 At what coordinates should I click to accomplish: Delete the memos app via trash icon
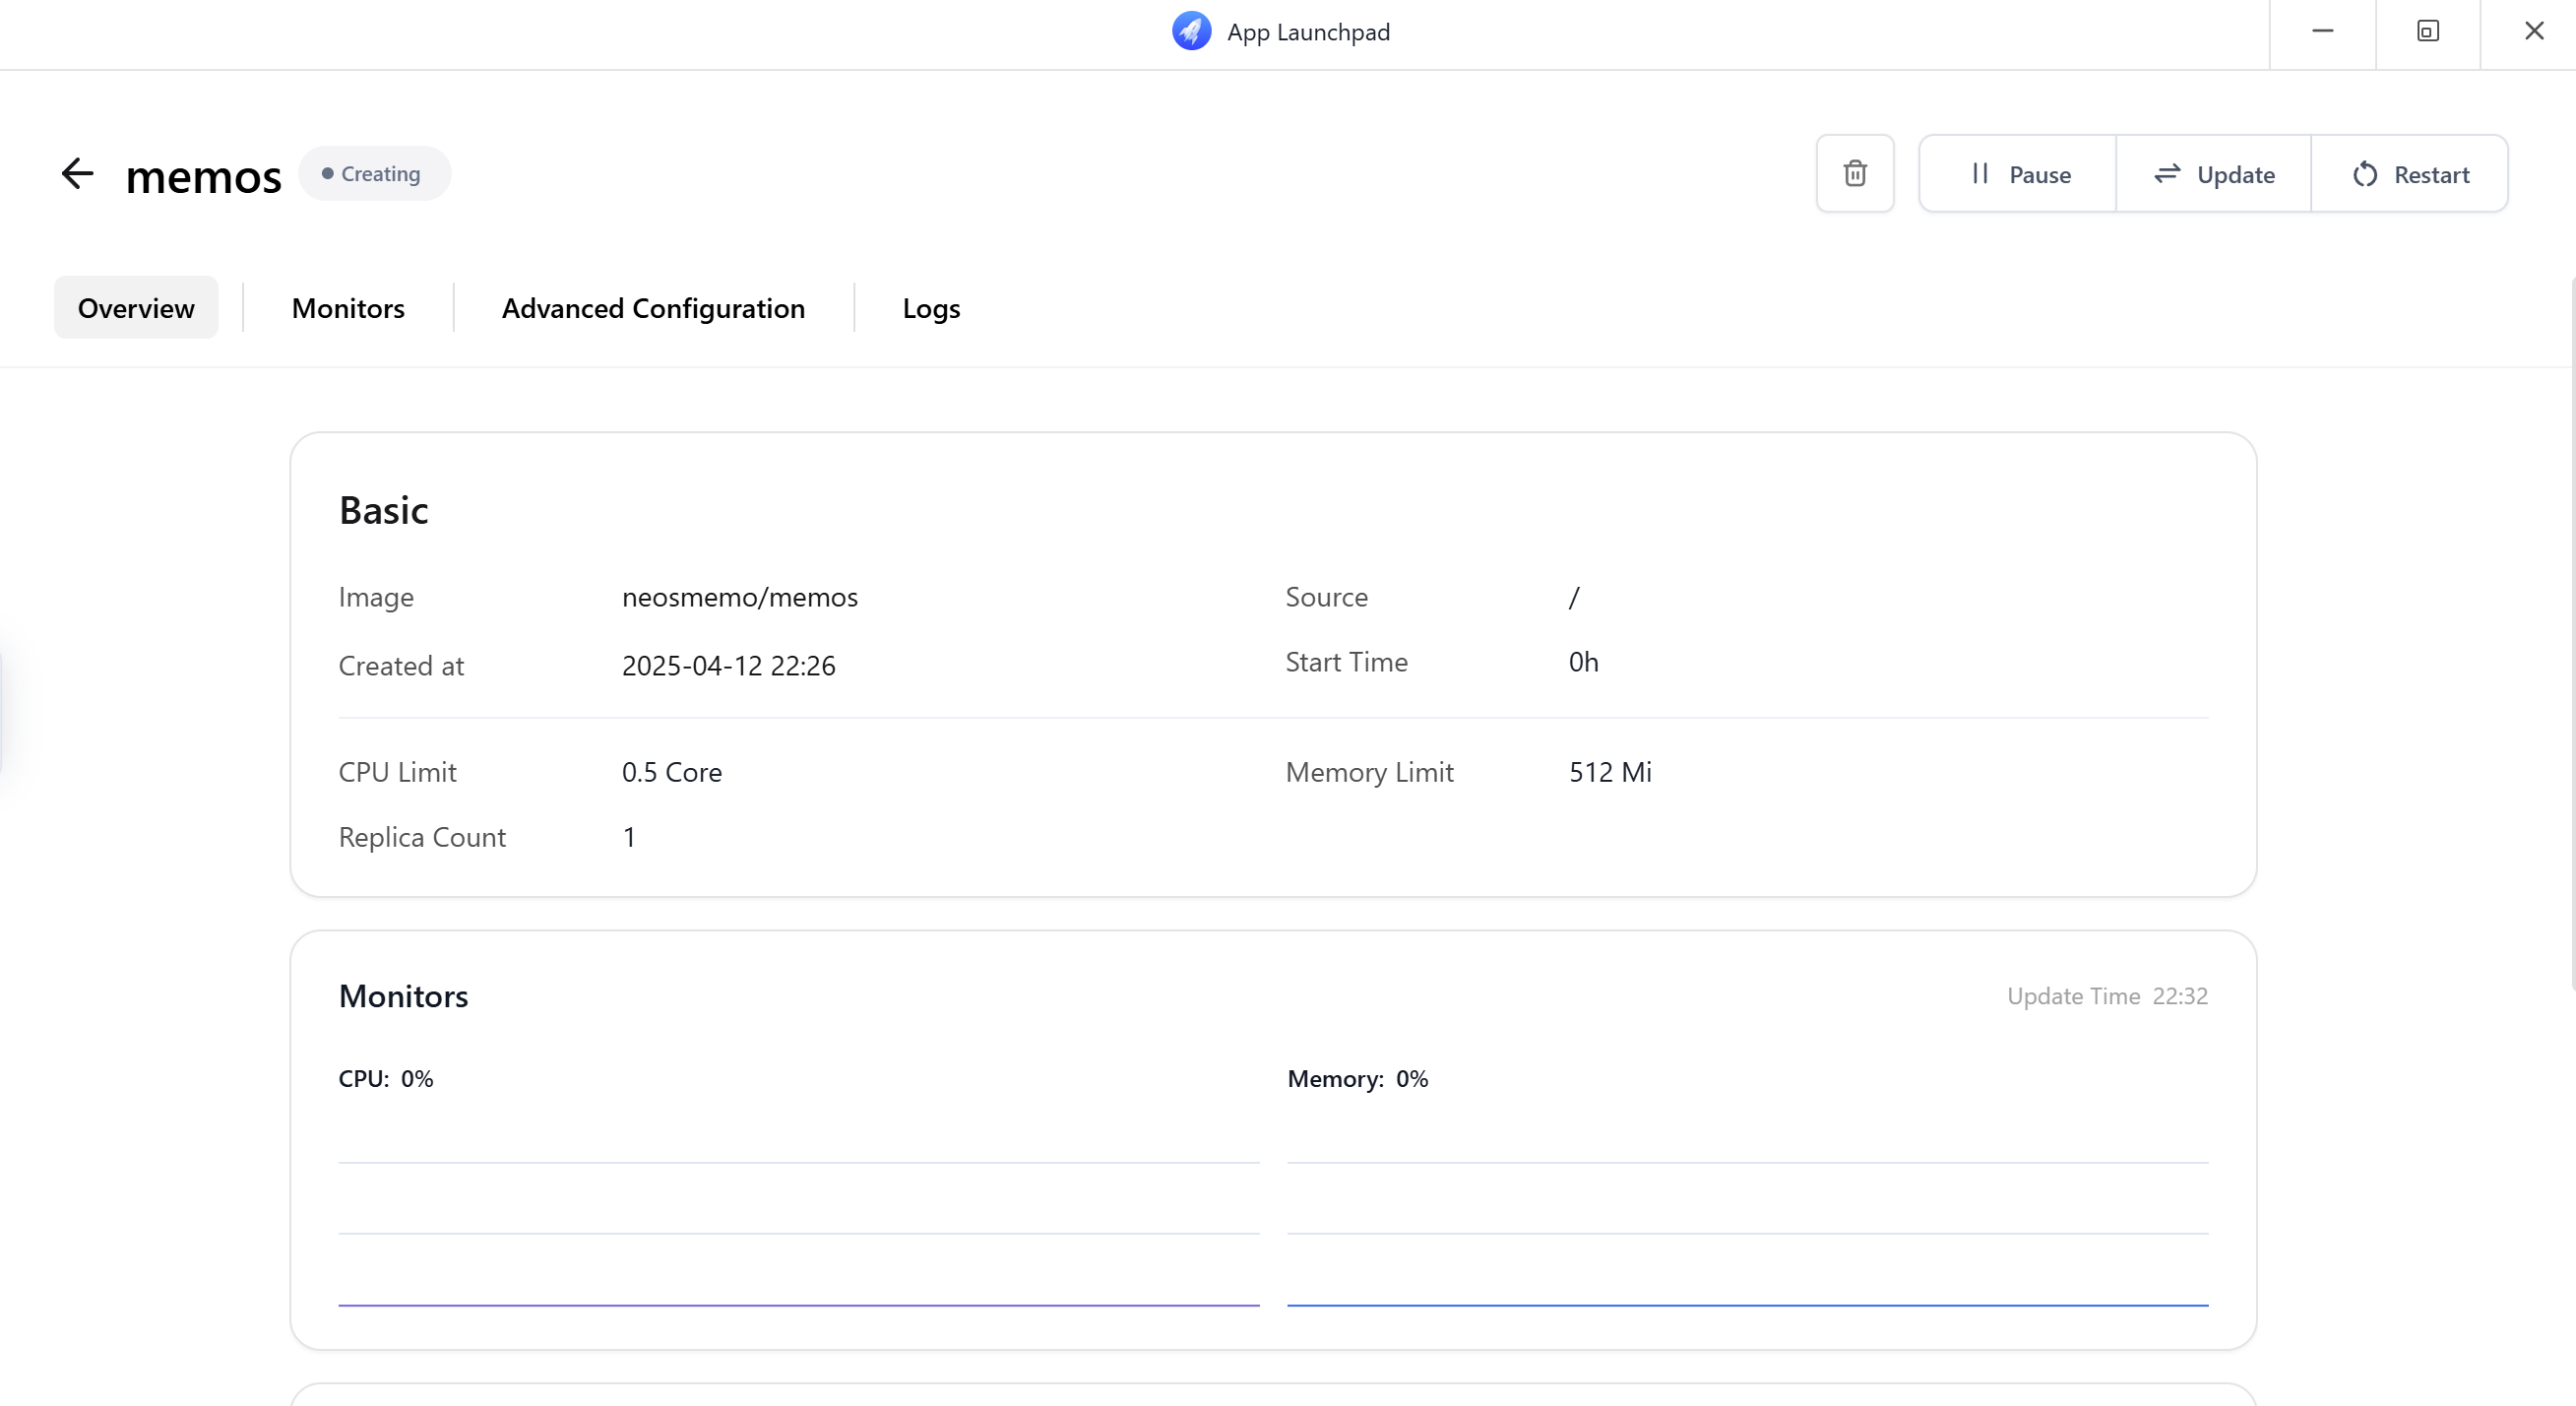[1855, 174]
